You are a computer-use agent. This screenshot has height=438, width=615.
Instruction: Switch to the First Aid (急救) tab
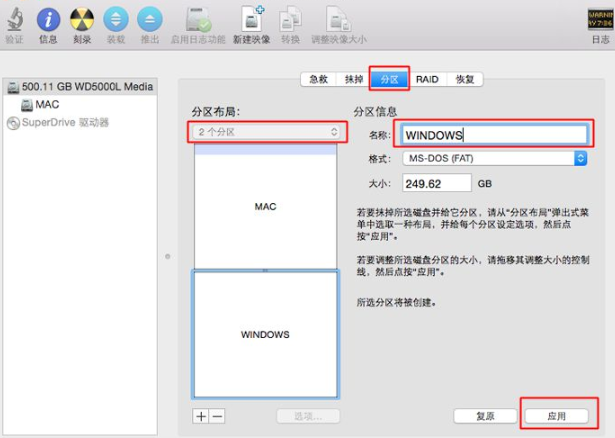[x=318, y=79]
